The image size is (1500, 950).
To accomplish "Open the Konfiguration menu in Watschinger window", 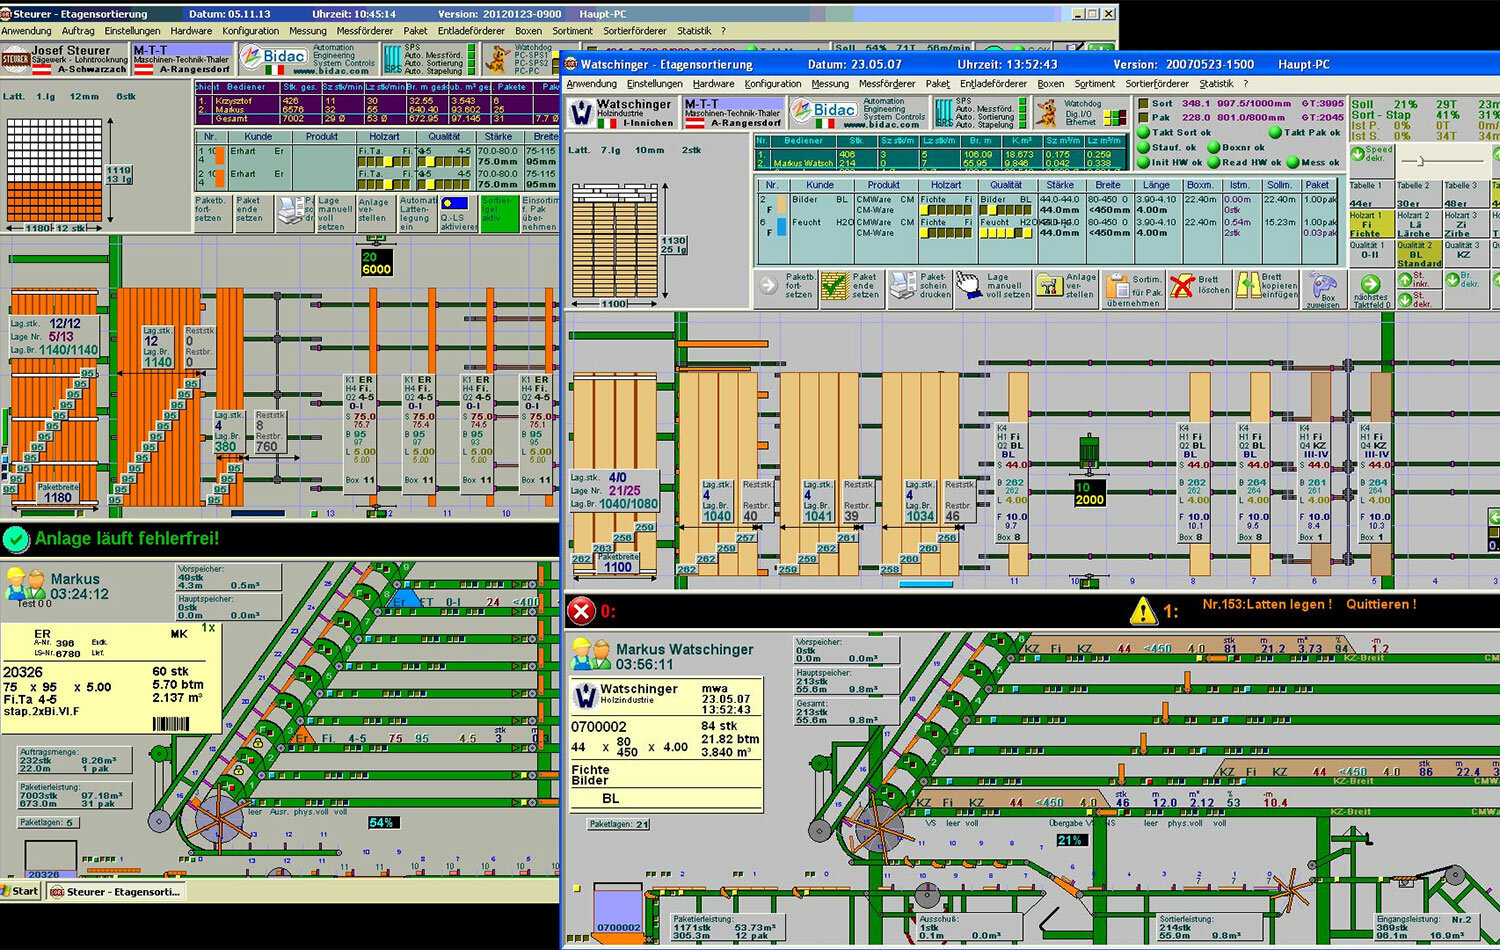I will pos(772,84).
